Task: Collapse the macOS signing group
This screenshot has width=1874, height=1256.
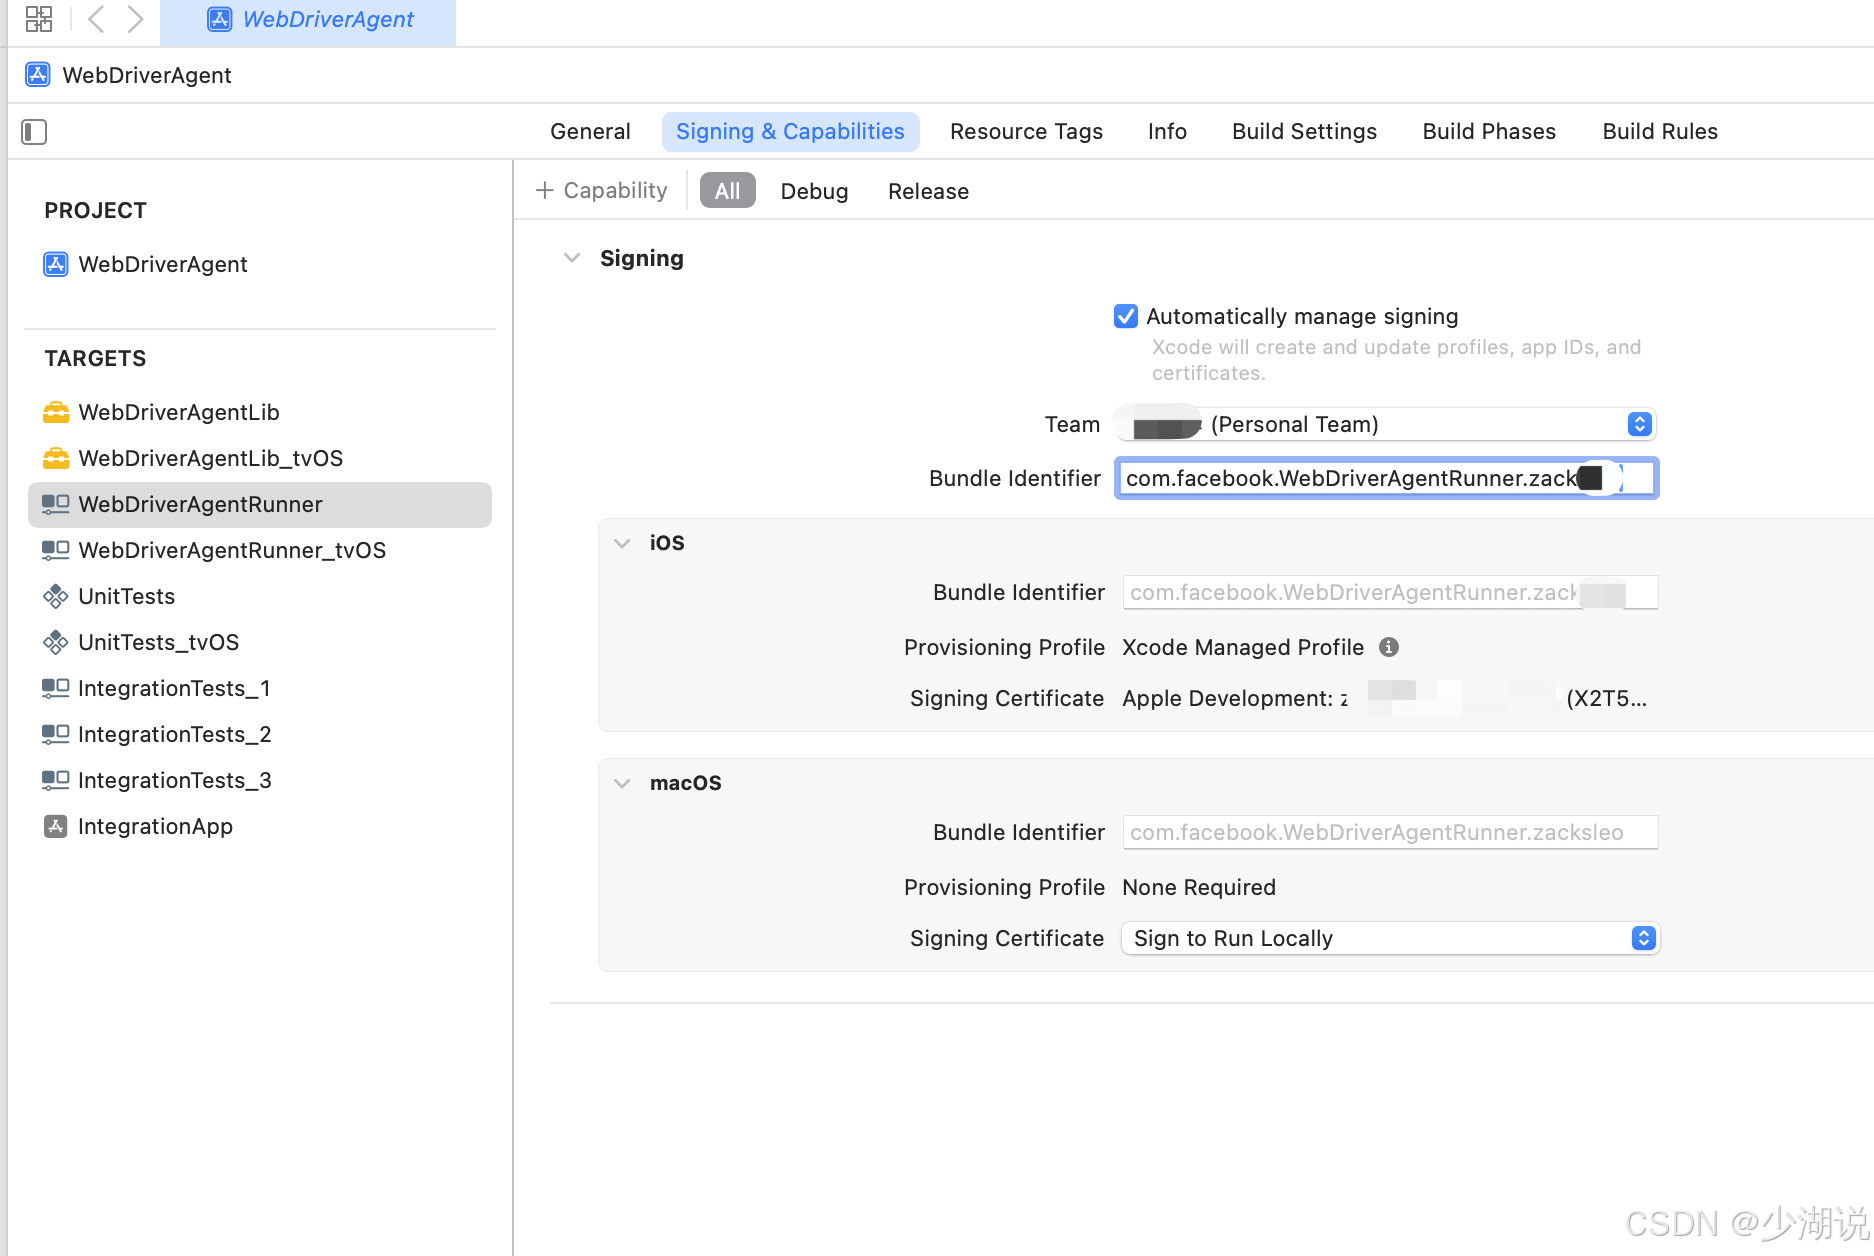Action: click(x=622, y=783)
